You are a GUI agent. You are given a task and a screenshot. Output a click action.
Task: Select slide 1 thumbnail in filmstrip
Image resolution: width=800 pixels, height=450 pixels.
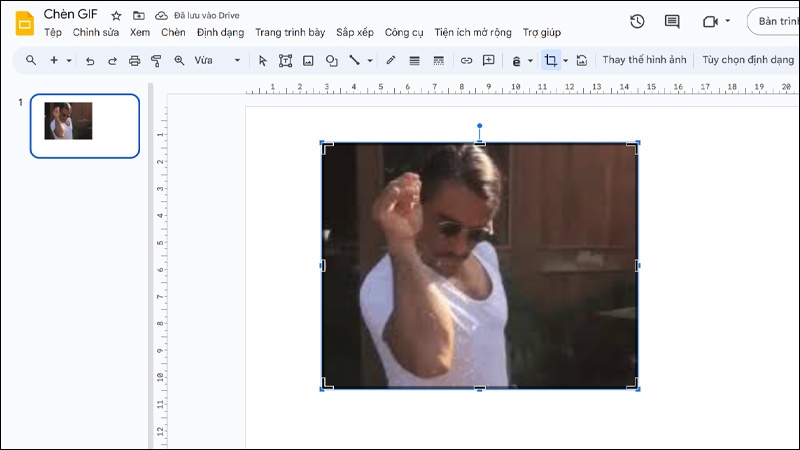click(85, 126)
